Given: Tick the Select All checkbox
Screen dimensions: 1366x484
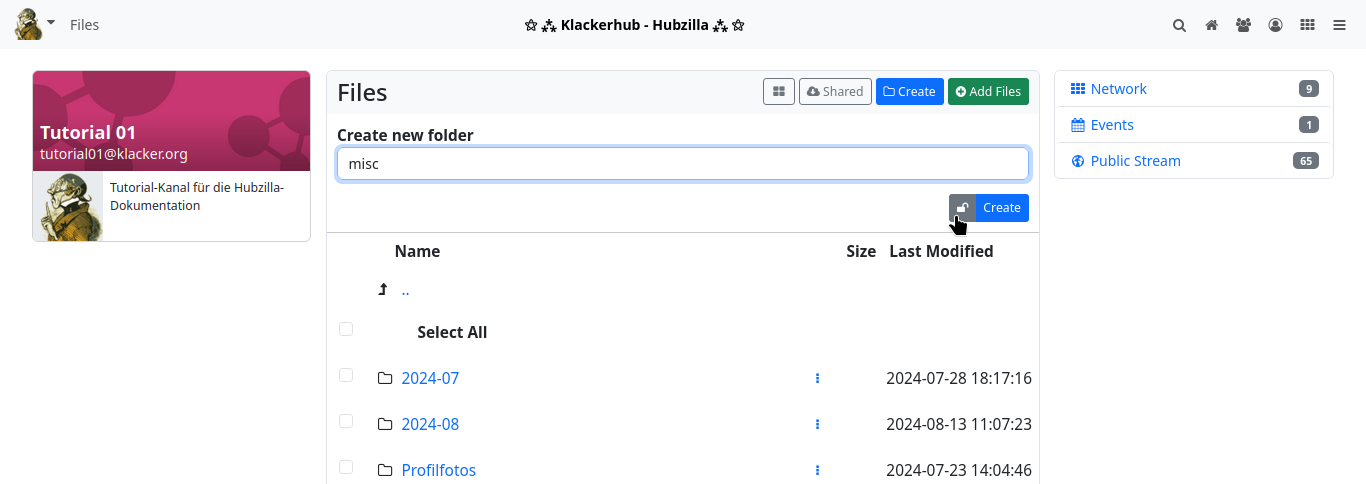Looking at the screenshot, I should pyautogui.click(x=346, y=329).
